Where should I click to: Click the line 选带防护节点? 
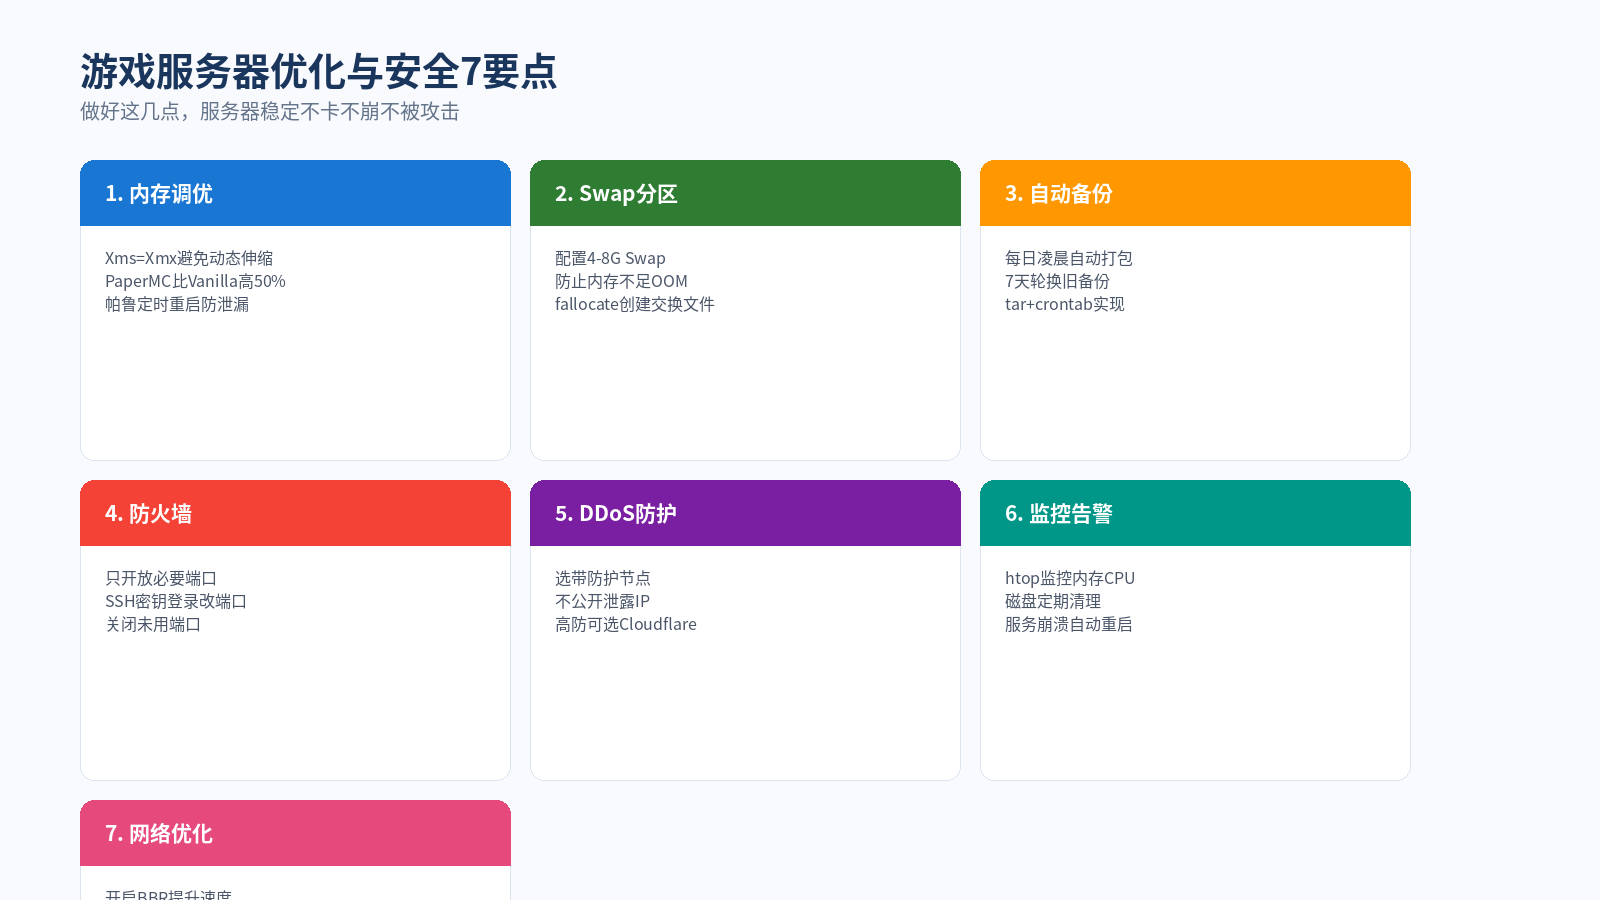(x=603, y=578)
